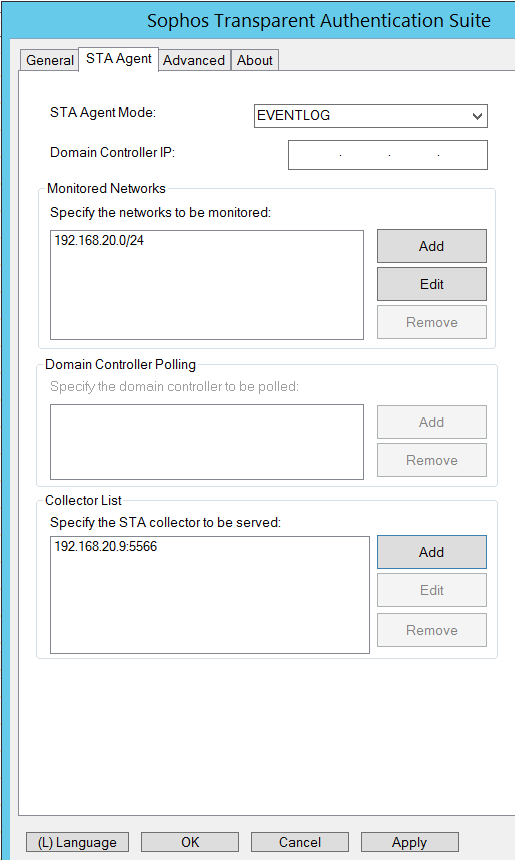Click Remove in Monitored Networks section
The width and height of the screenshot is (515, 860).
(x=432, y=322)
